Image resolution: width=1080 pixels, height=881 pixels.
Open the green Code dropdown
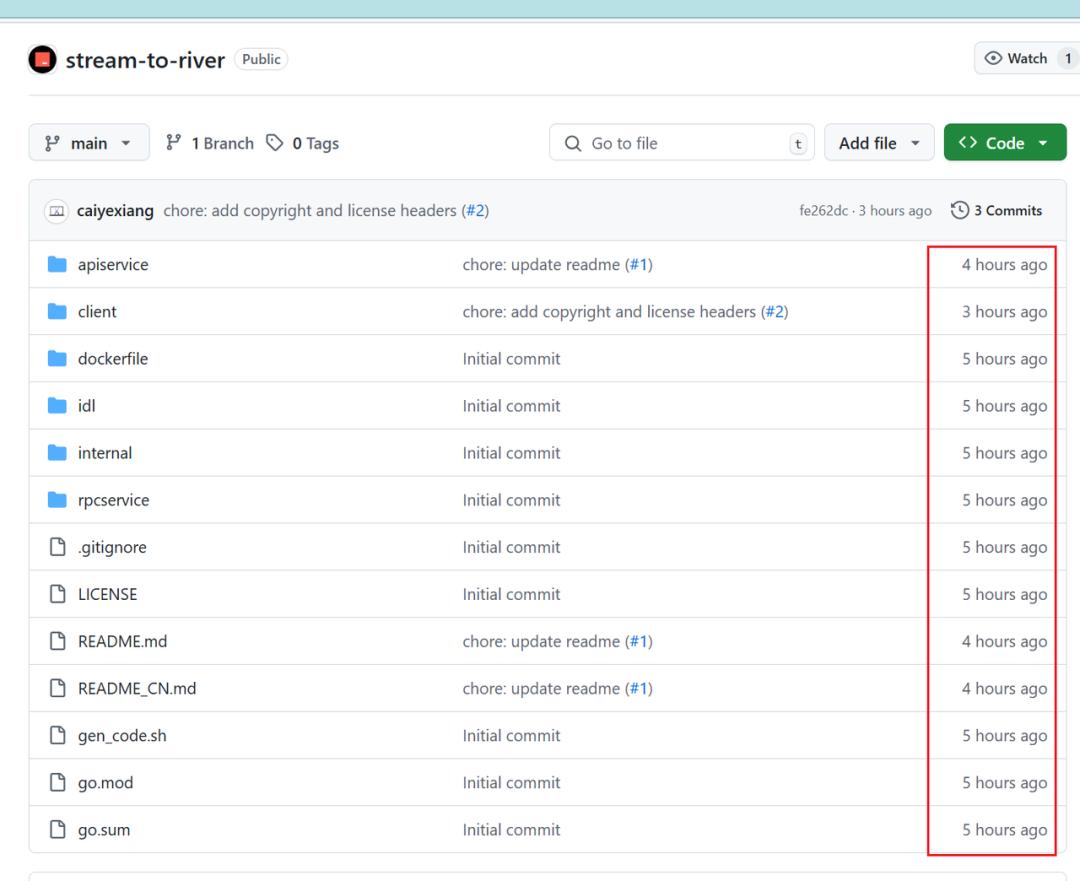pyautogui.click(x=1004, y=143)
